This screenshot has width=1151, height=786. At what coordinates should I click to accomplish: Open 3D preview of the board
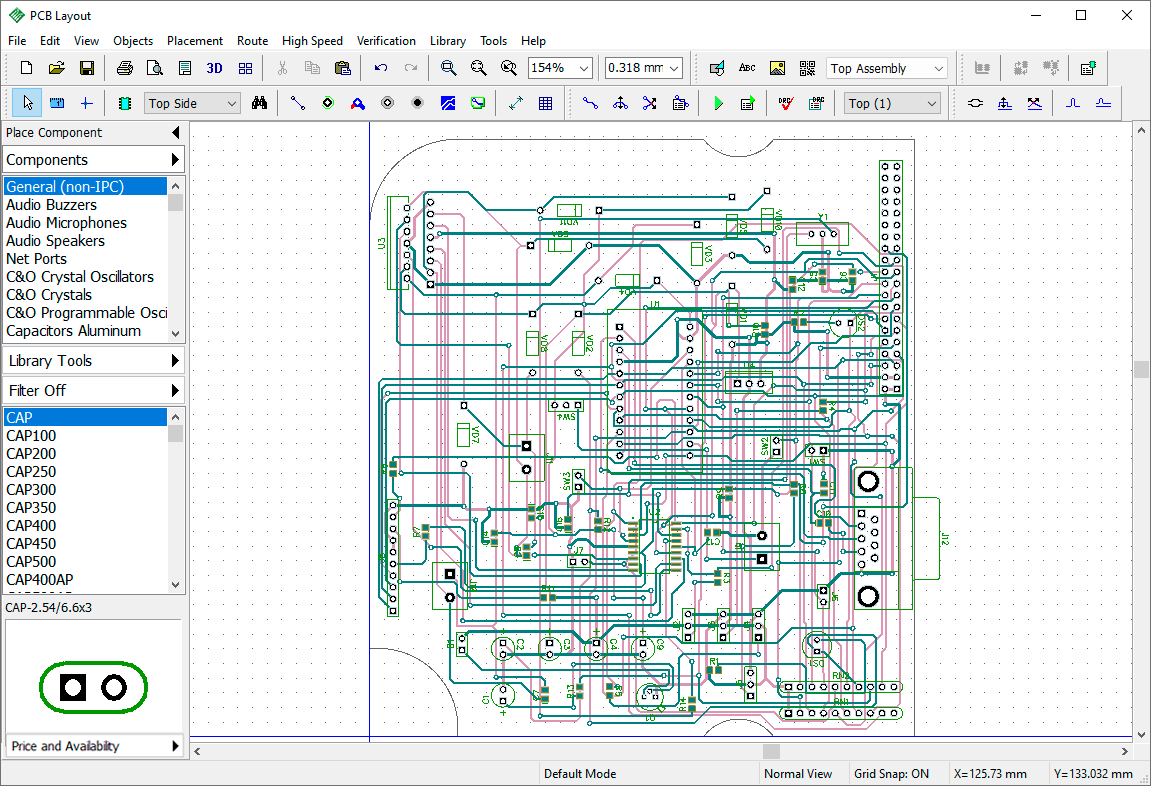tap(214, 68)
